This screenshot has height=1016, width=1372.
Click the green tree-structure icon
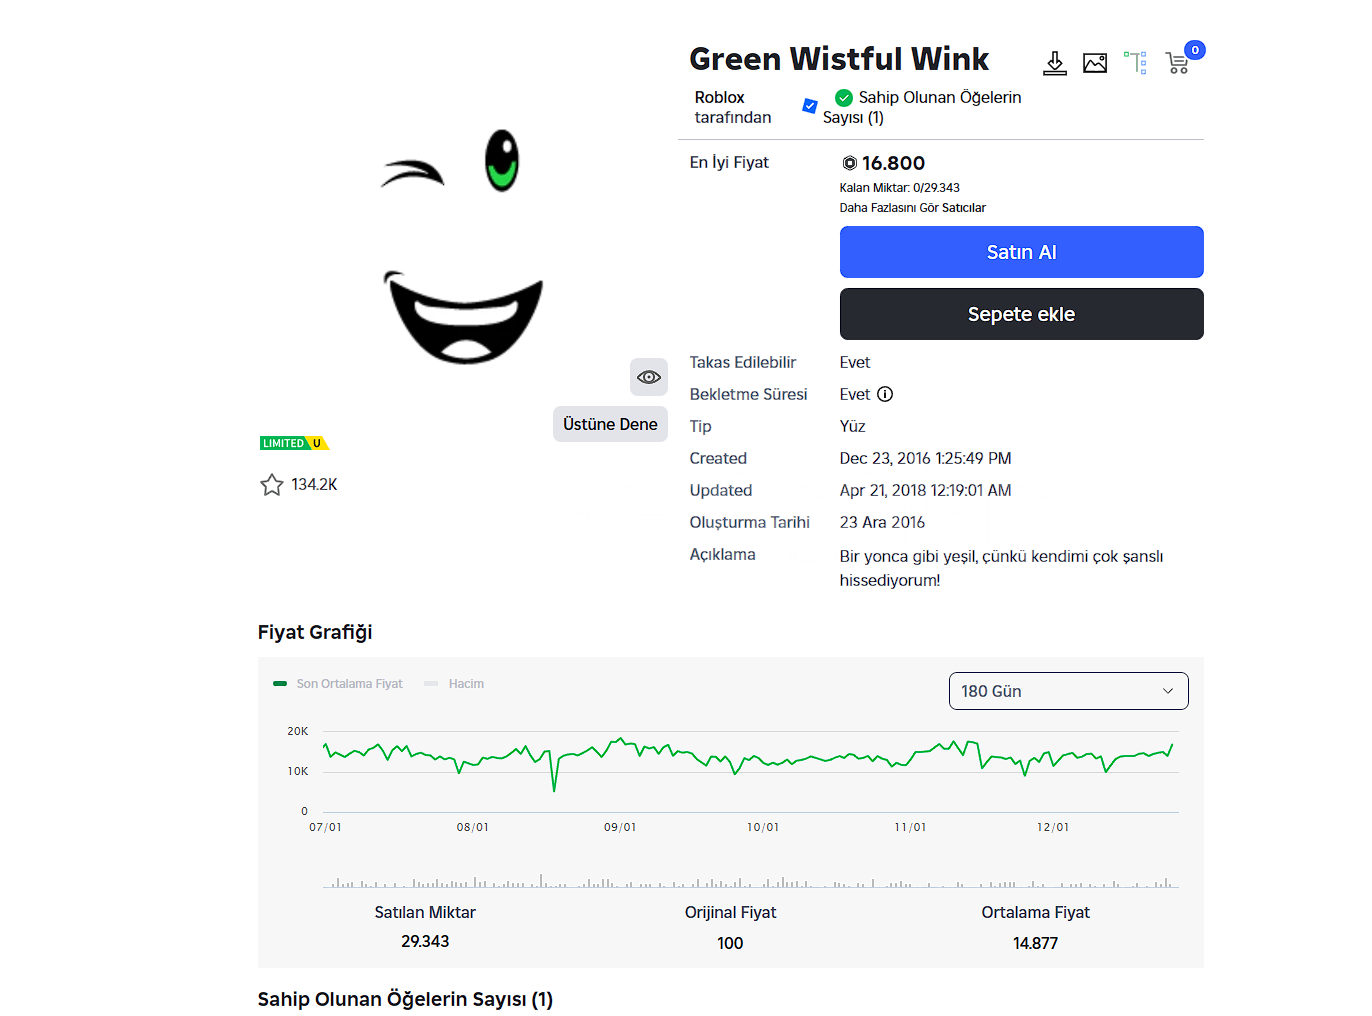[x=1135, y=63]
